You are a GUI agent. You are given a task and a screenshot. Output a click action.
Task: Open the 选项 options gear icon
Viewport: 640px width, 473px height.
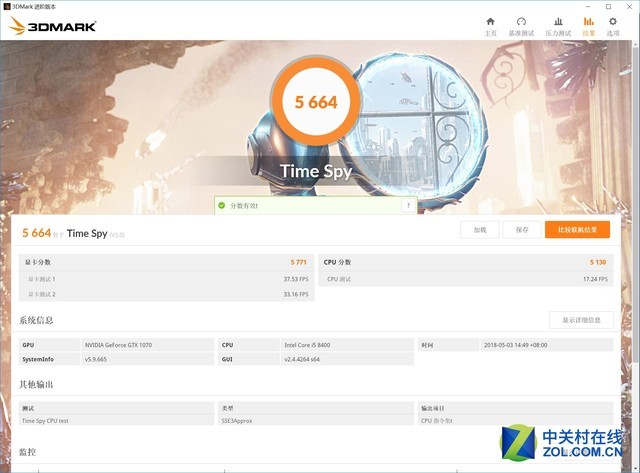coord(613,22)
